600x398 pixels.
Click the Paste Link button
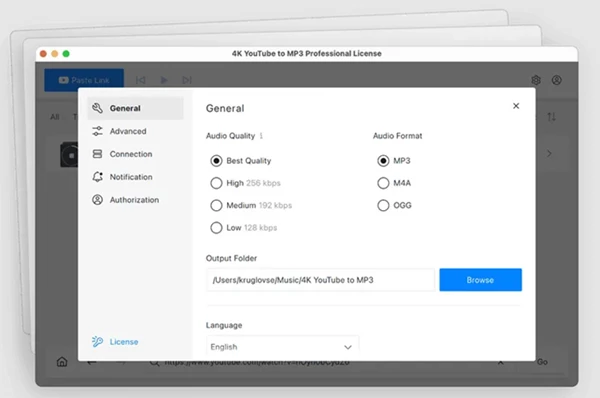[84, 80]
